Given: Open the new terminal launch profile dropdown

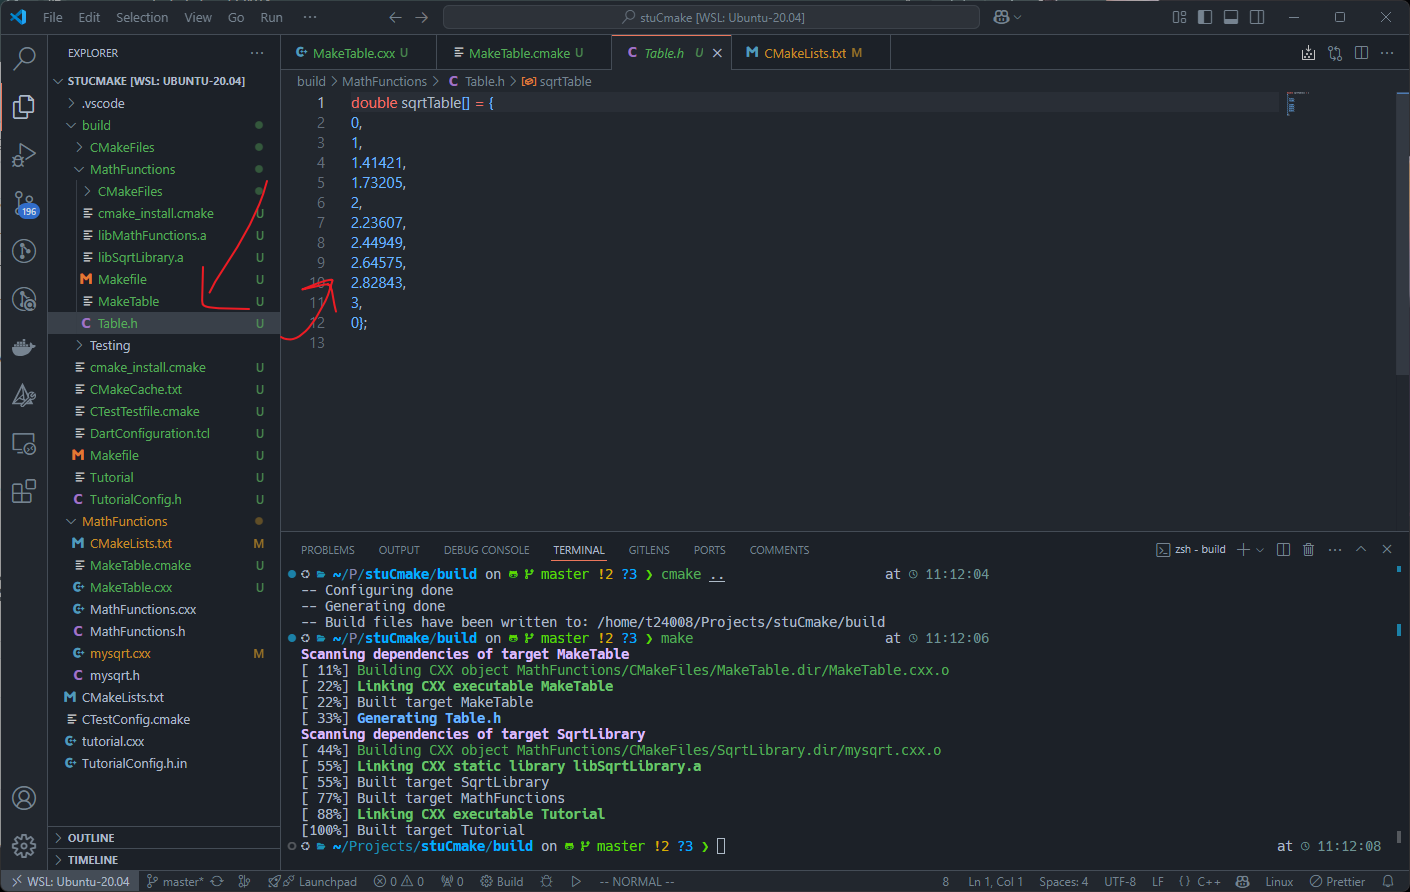Looking at the screenshot, I should (x=1260, y=550).
